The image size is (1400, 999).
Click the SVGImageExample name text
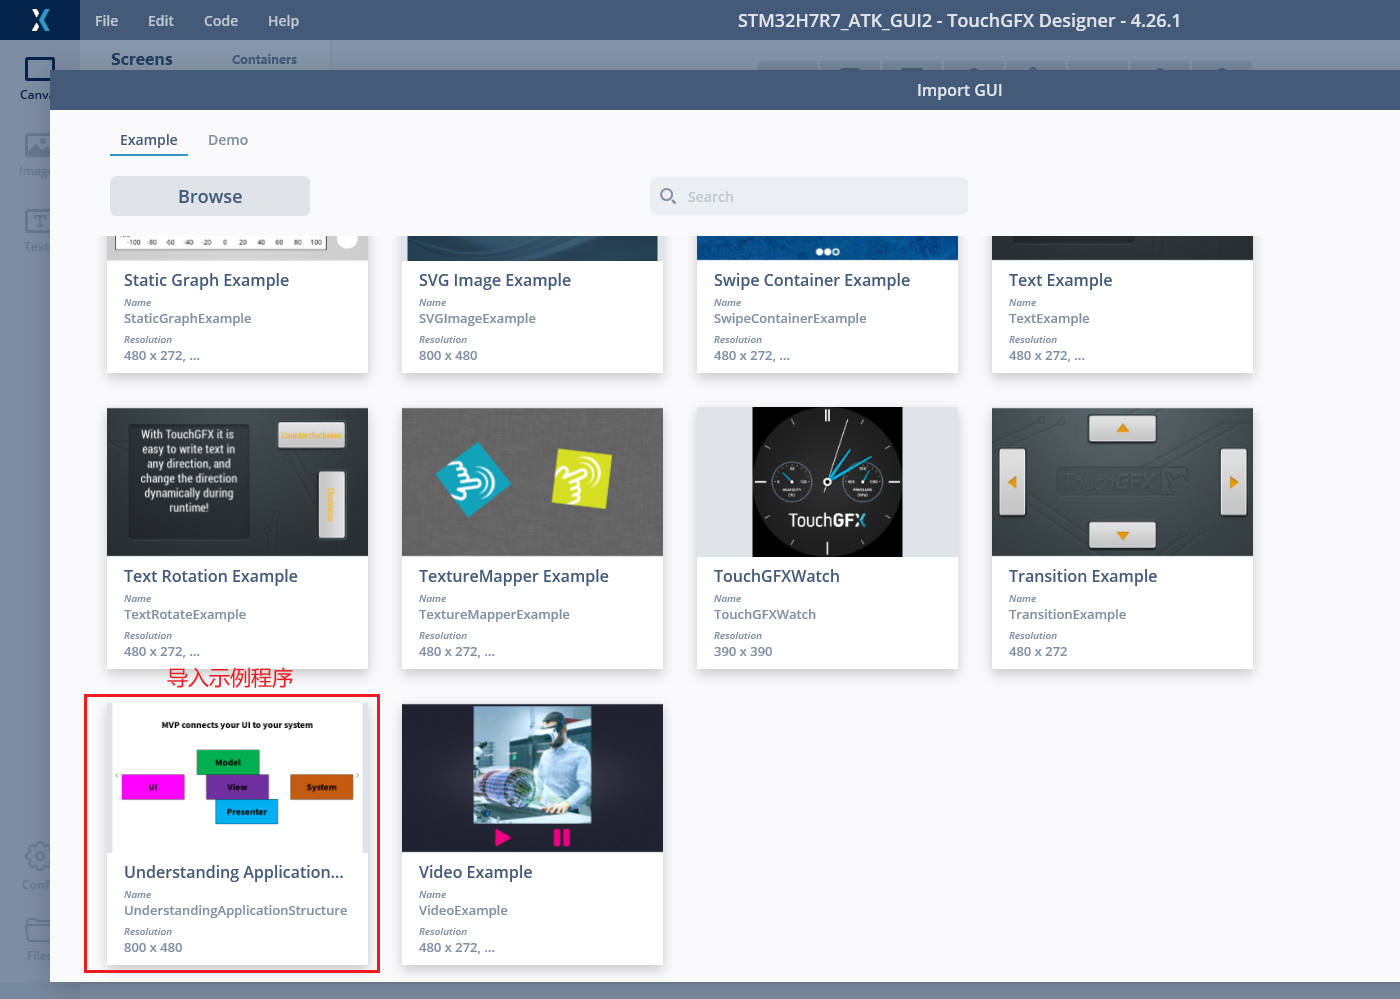(477, 318)
